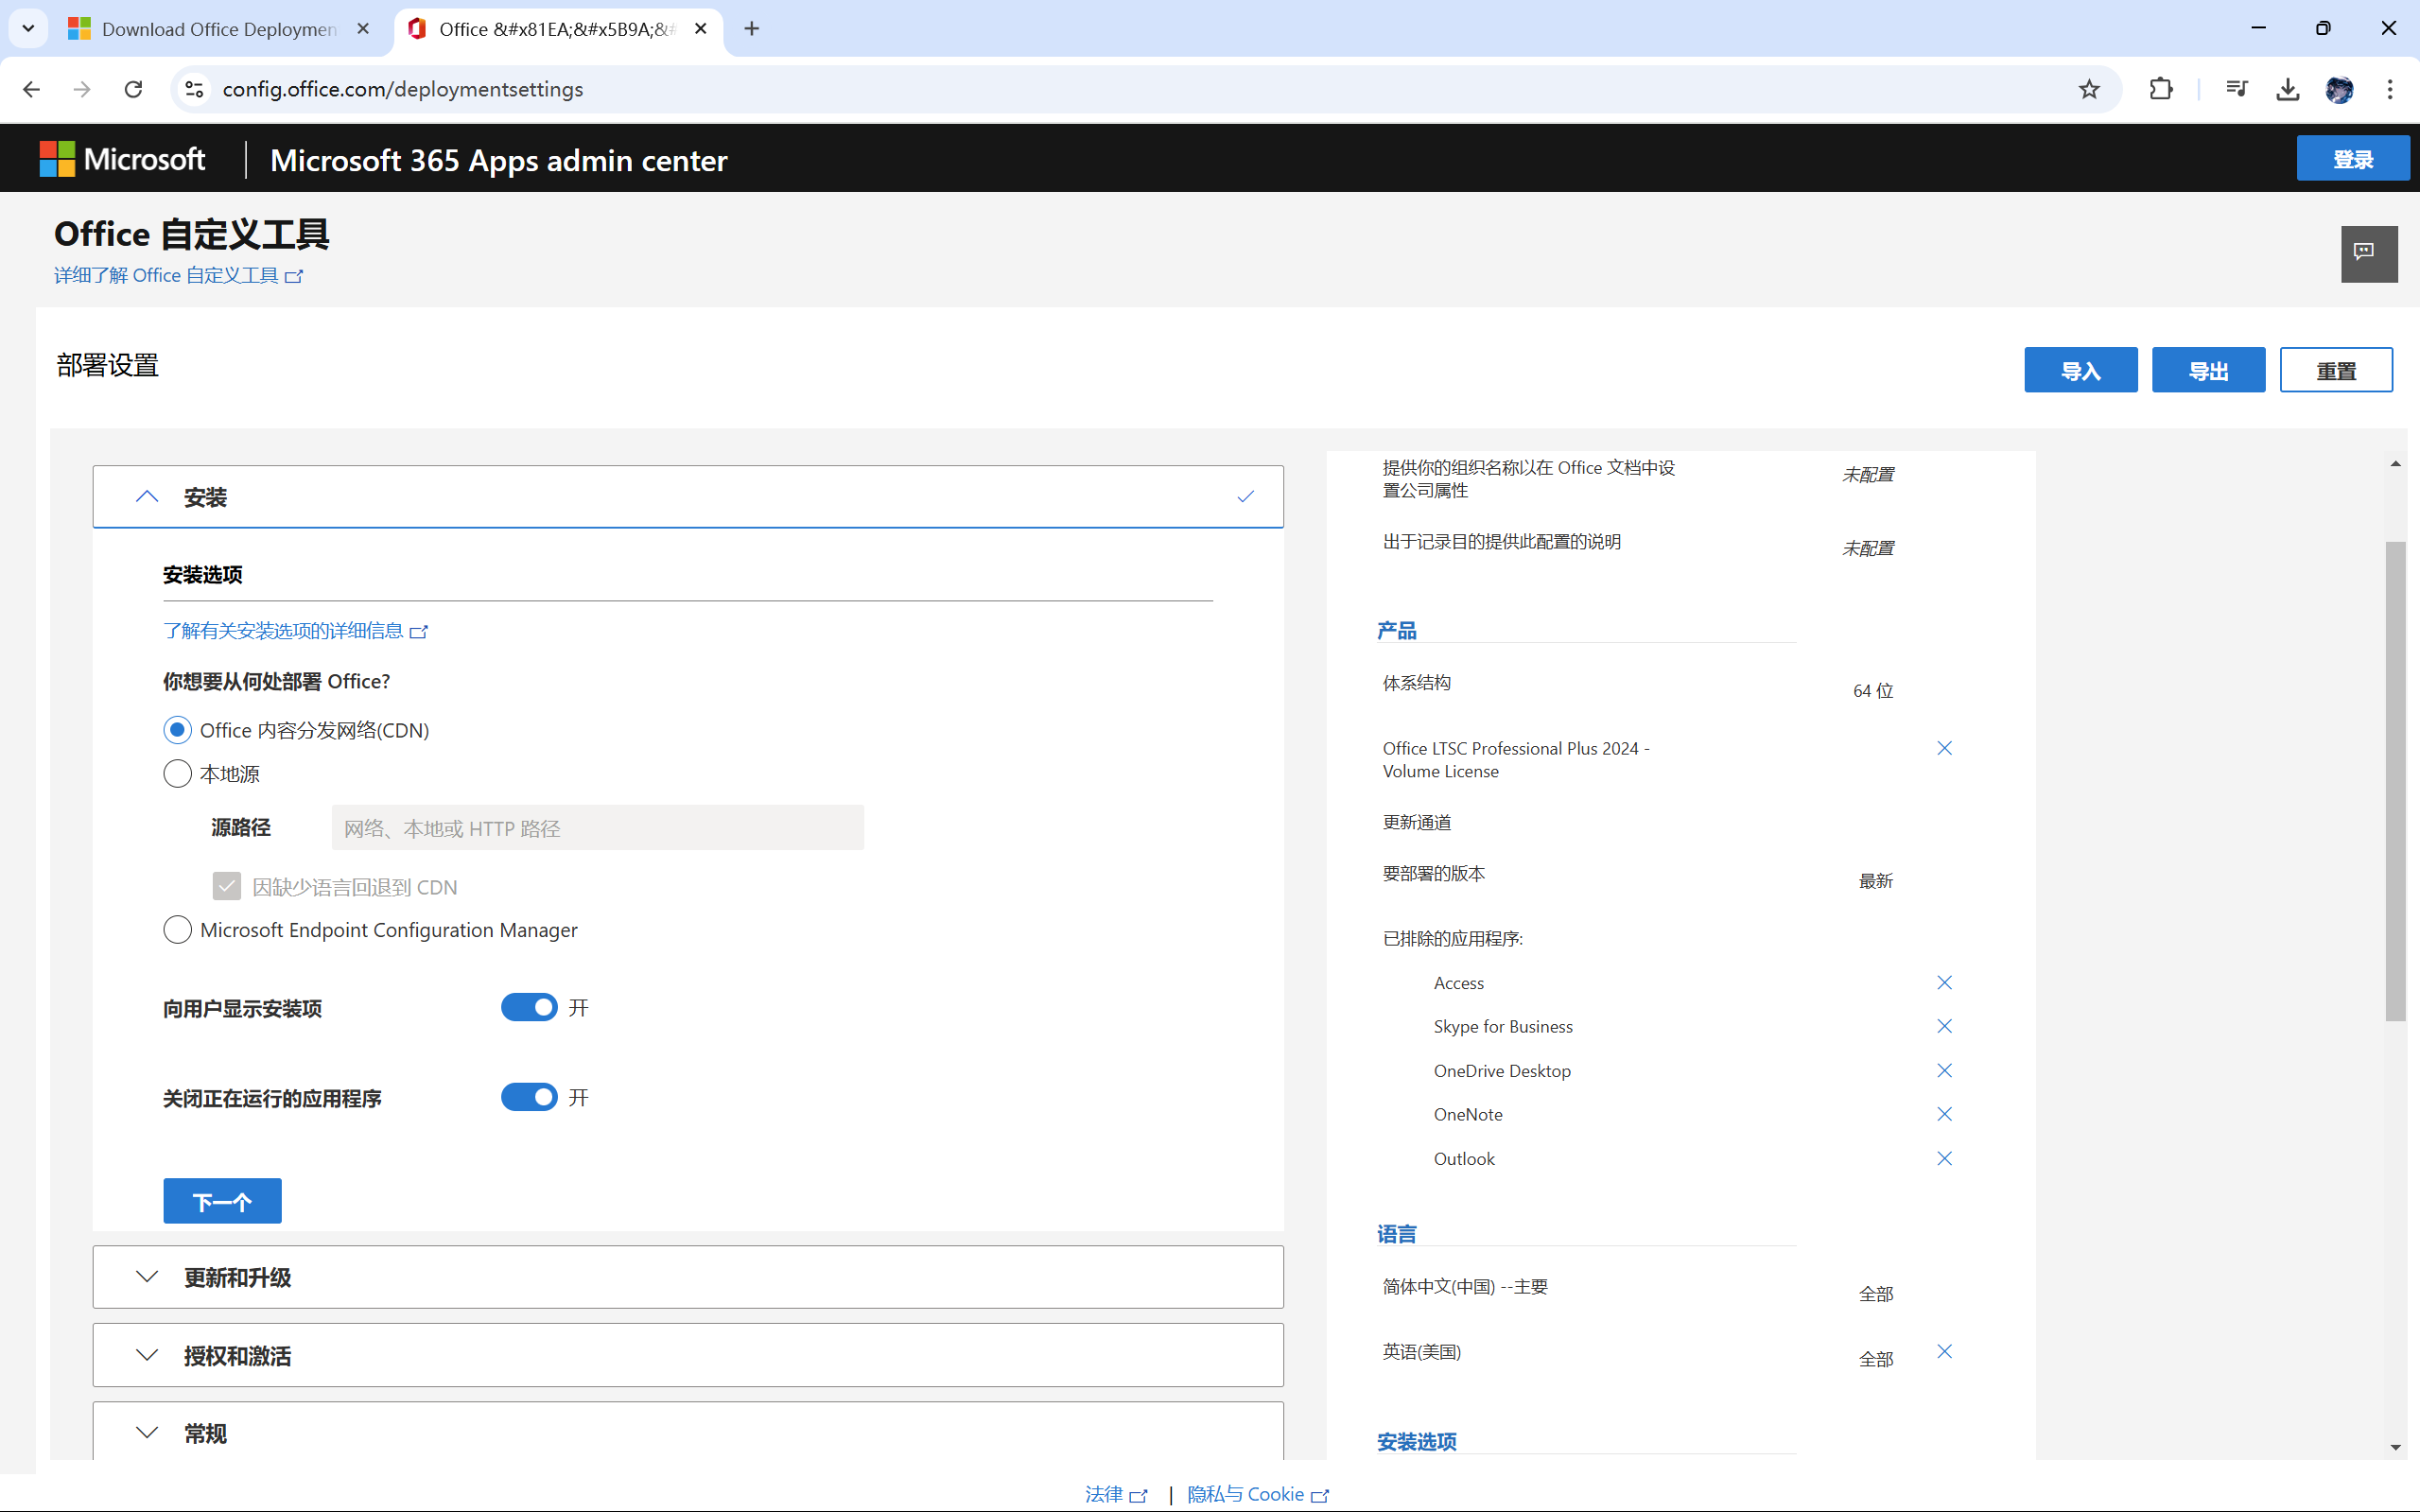Click the 产品 summary heading

[1396, 630]
